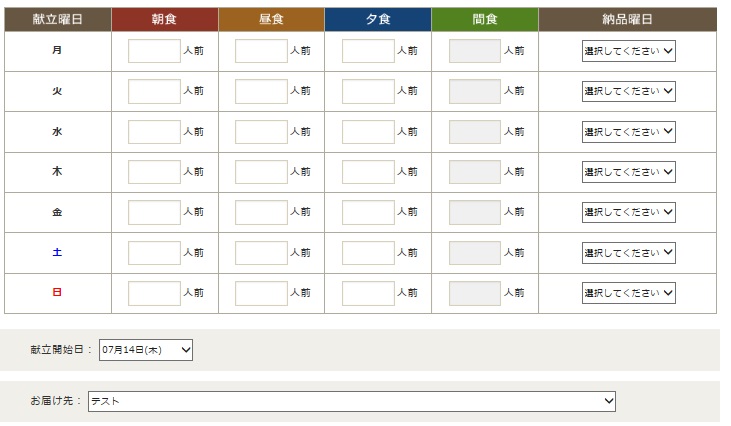
Task: Click the green 間食 column header
Action: click(x=485, y=19)
